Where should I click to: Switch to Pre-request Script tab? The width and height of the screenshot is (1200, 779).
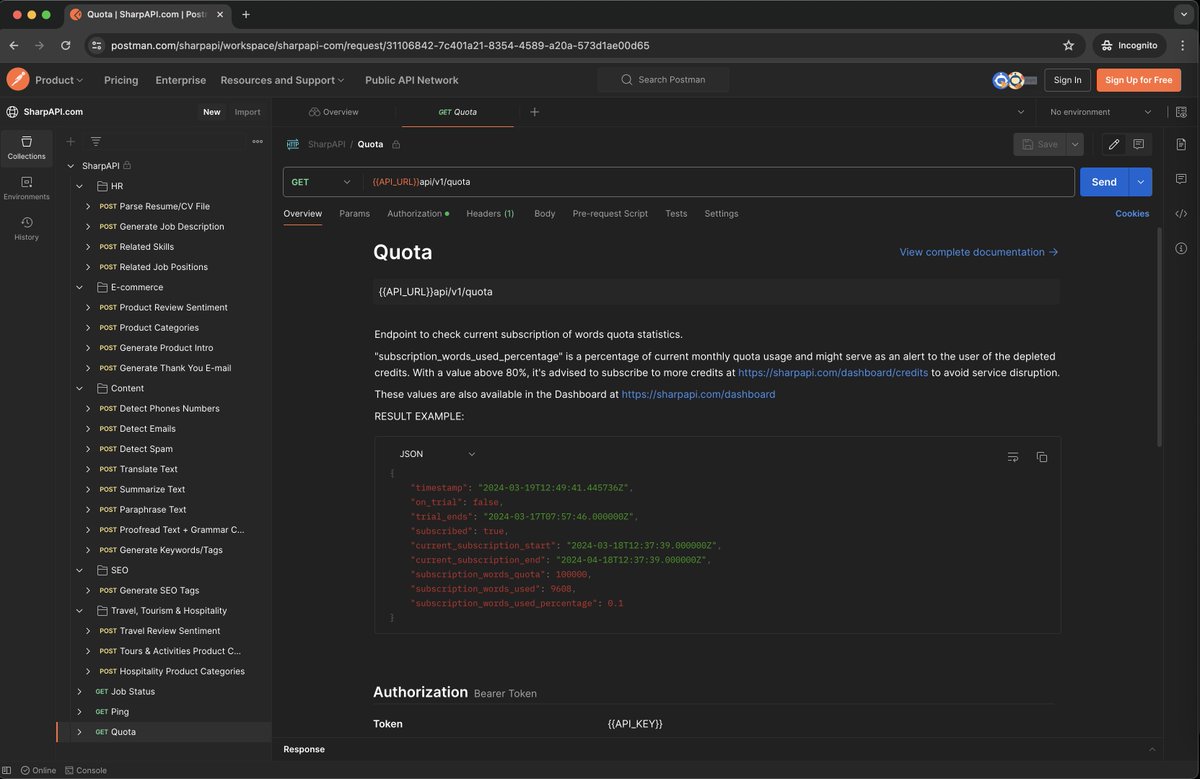(x=610, y=214)
